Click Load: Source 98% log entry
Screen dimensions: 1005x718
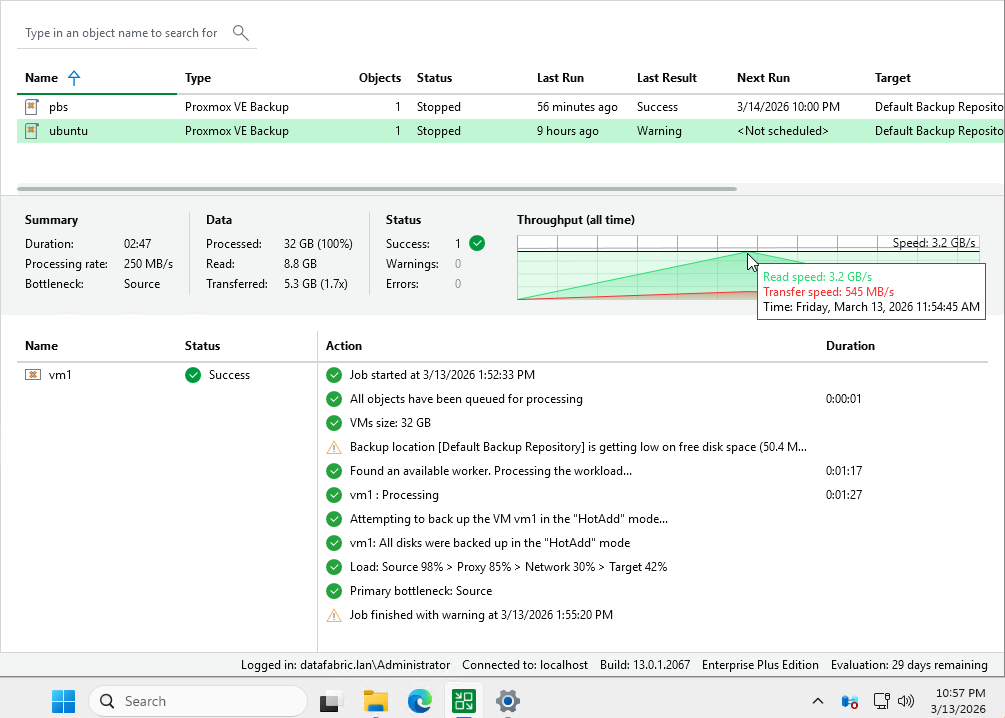pyautogui.click(x=508, y=567)
